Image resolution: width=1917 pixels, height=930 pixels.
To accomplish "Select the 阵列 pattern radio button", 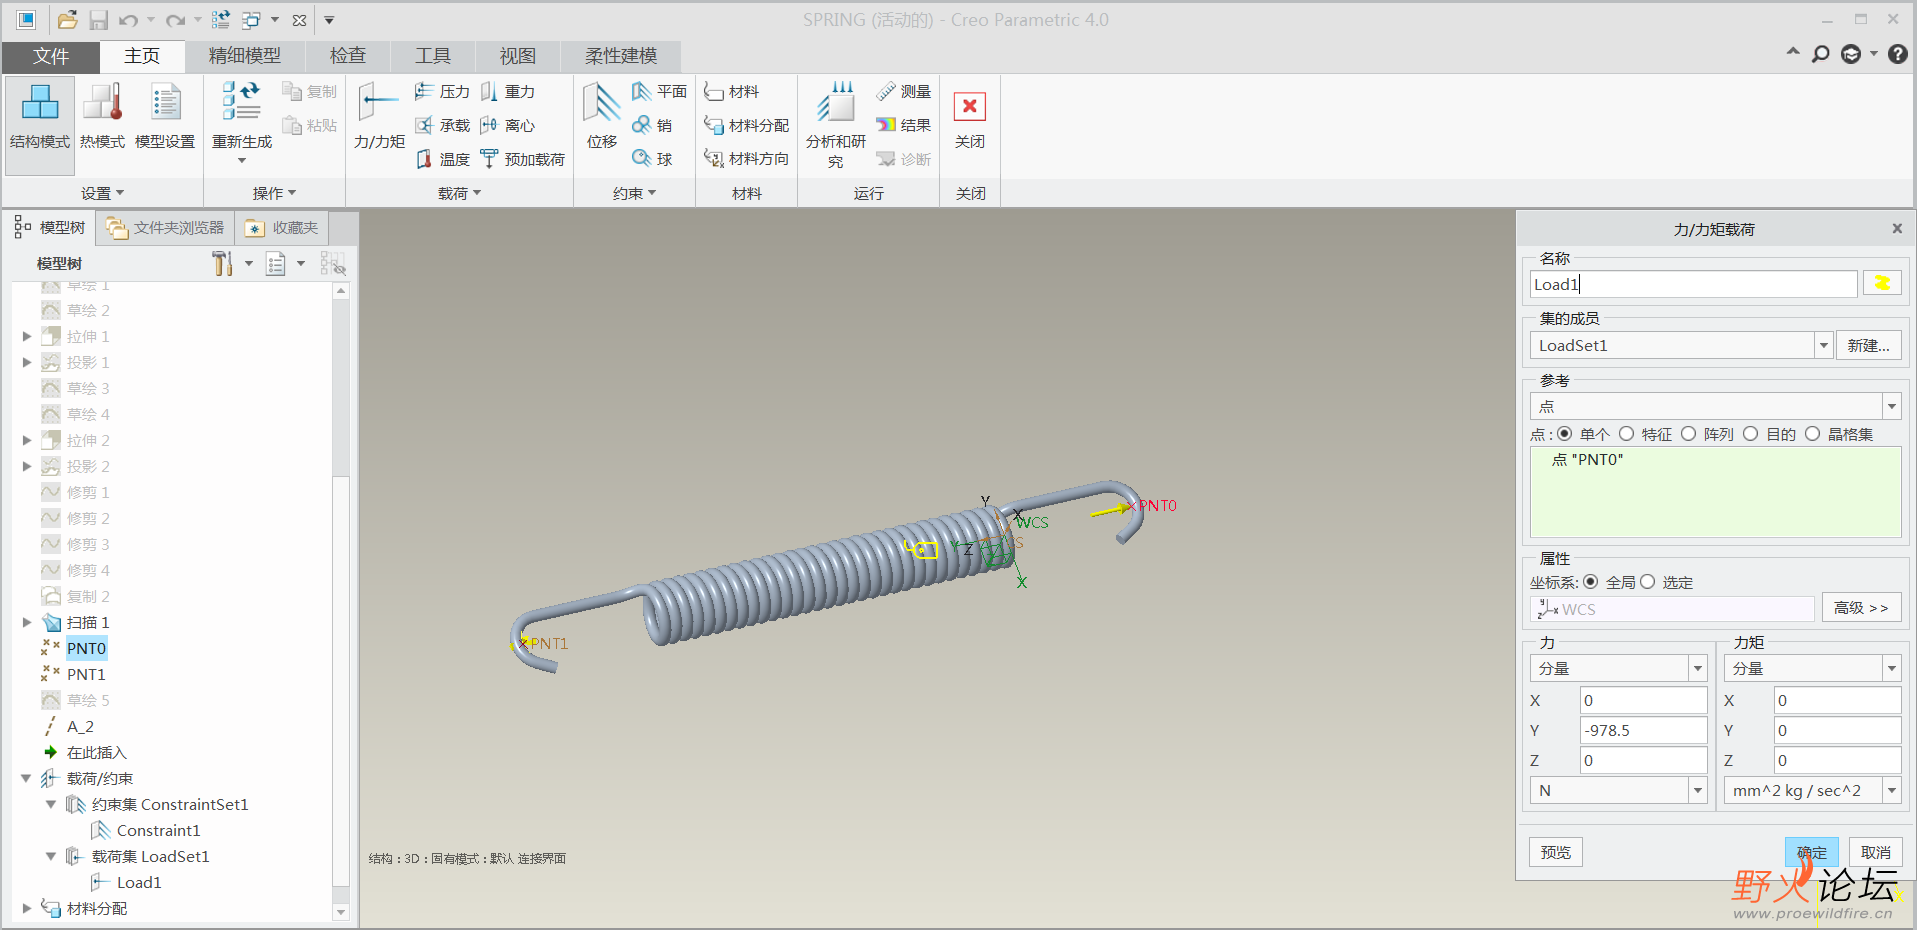I will tap(1689, 434).
